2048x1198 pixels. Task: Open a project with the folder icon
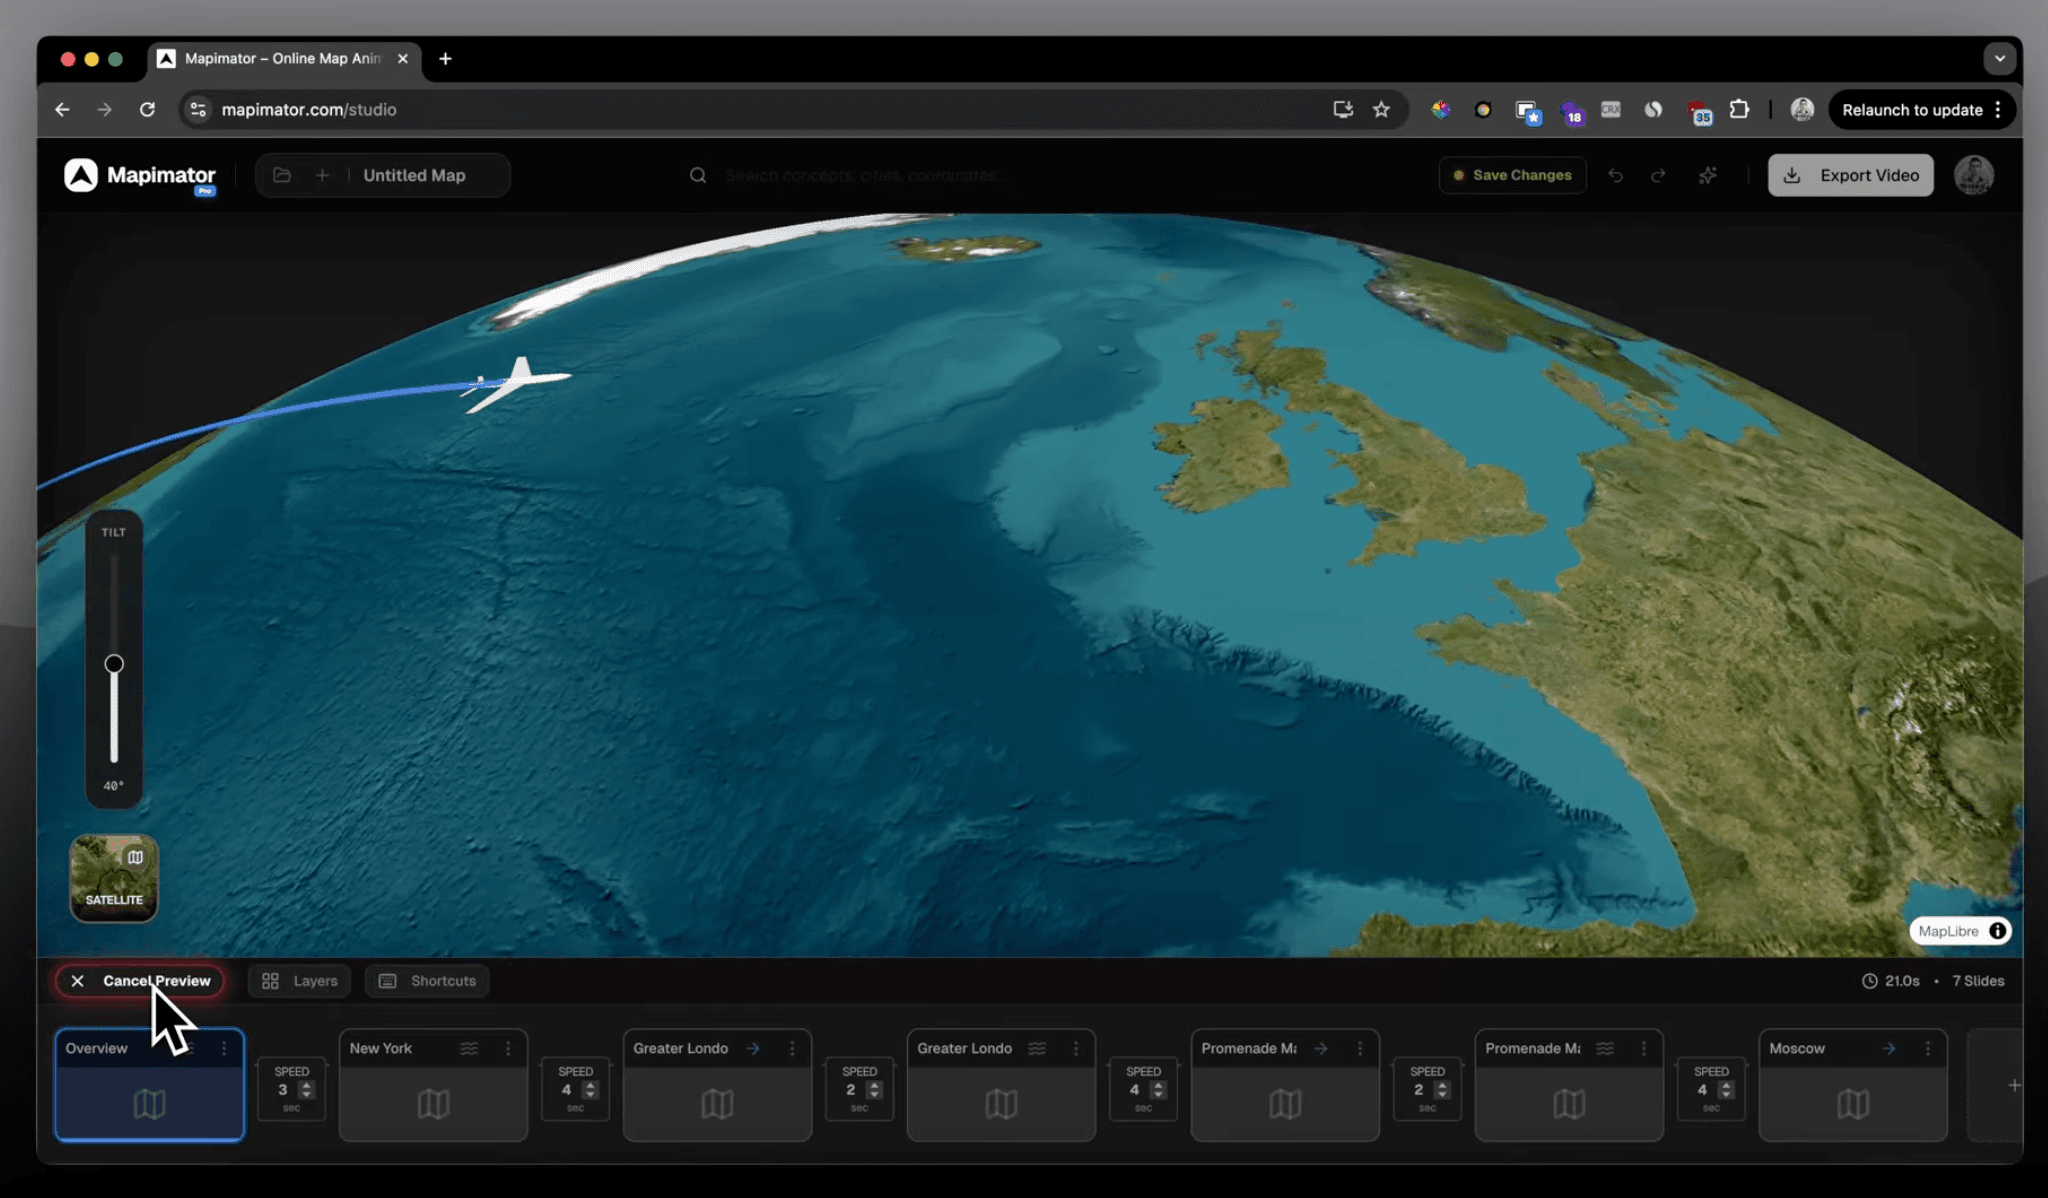[282, 175]
